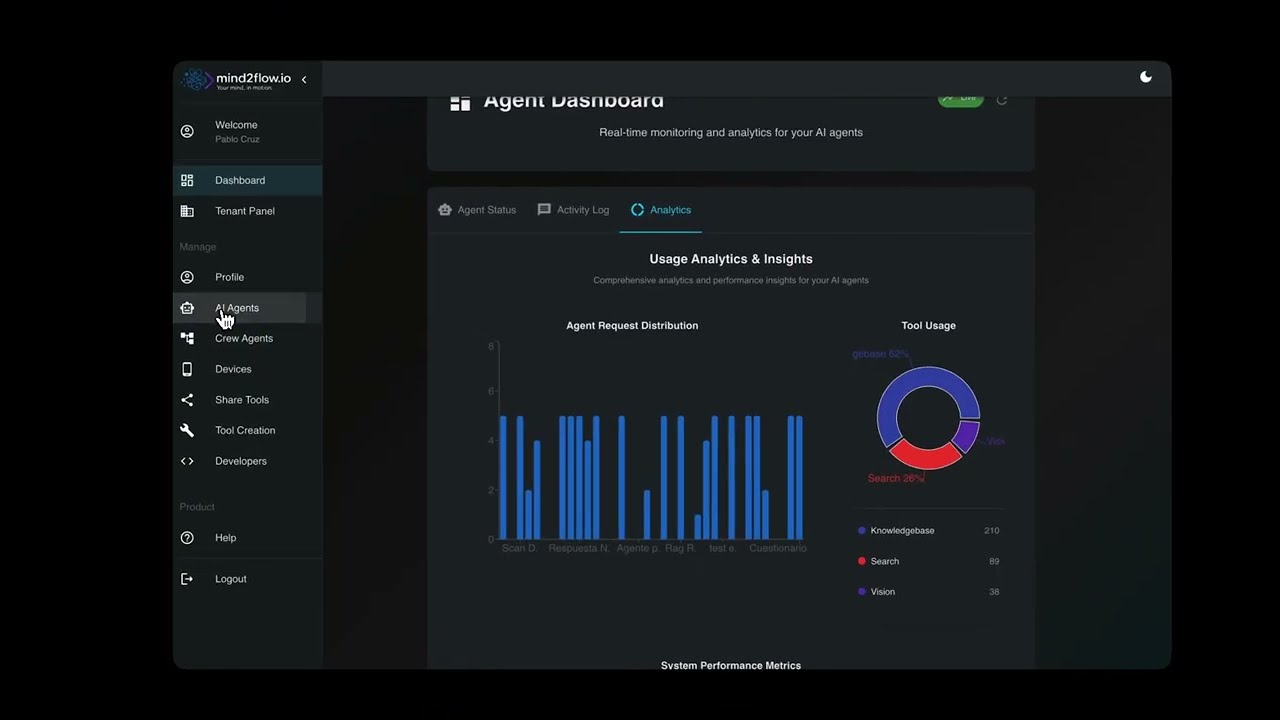Open the Dashboard menu item
Viewport: 1280px width, 720px height.
coord(247,180)
